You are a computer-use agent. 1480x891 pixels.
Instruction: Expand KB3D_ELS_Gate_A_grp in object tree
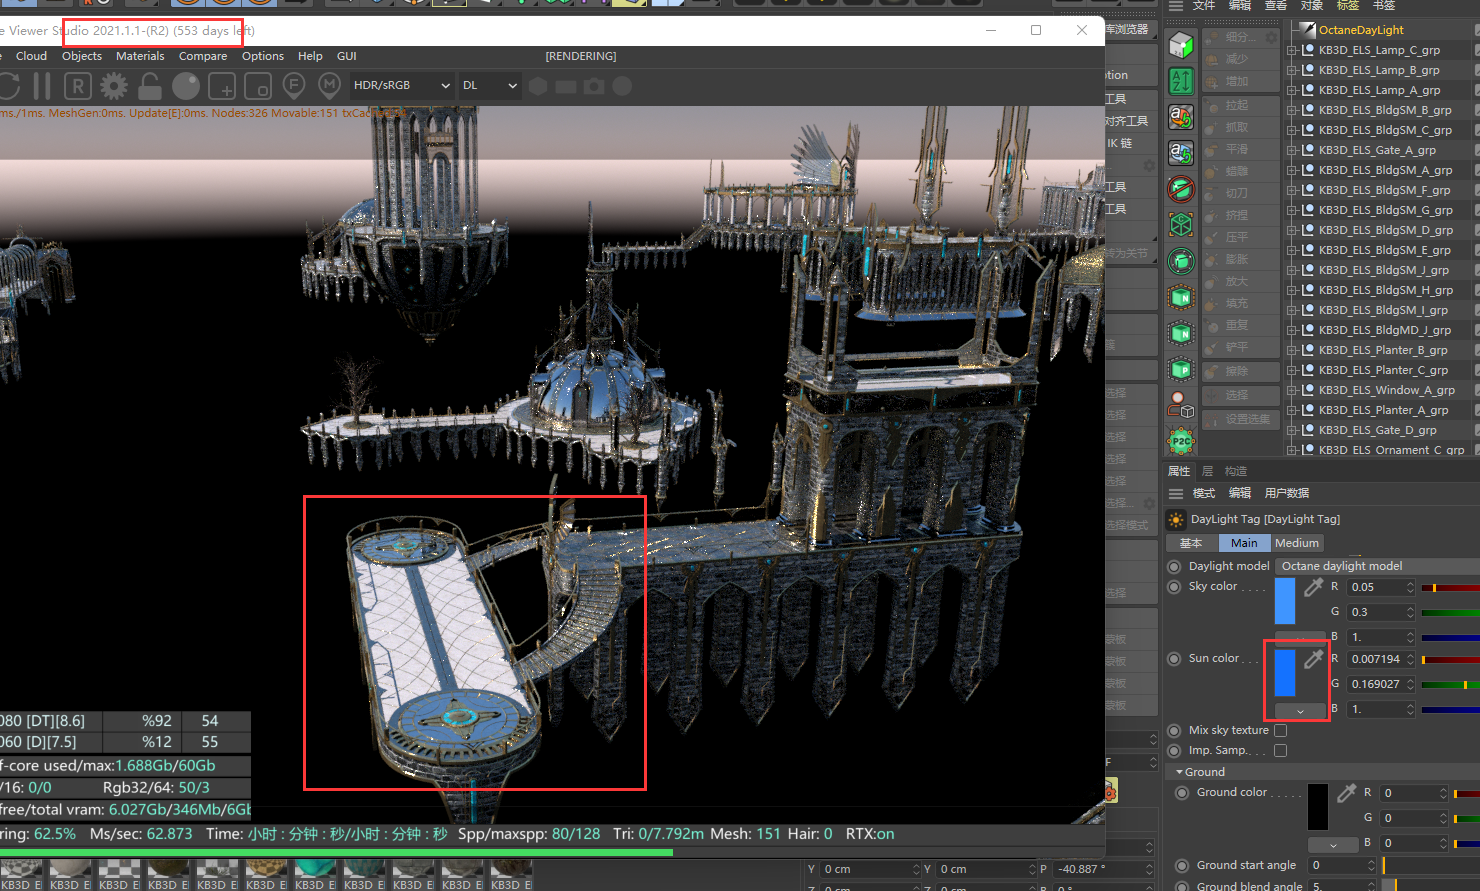[x=1292, y=150]
